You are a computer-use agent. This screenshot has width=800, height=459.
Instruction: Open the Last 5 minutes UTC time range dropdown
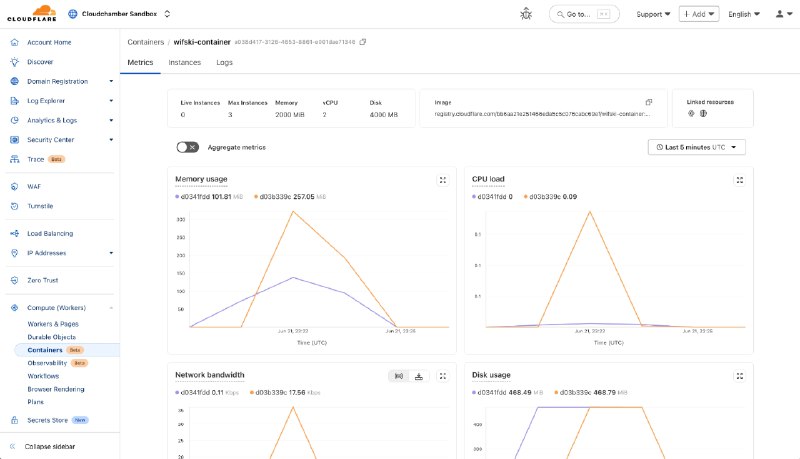pyautogui.click(x=696, y=147)
